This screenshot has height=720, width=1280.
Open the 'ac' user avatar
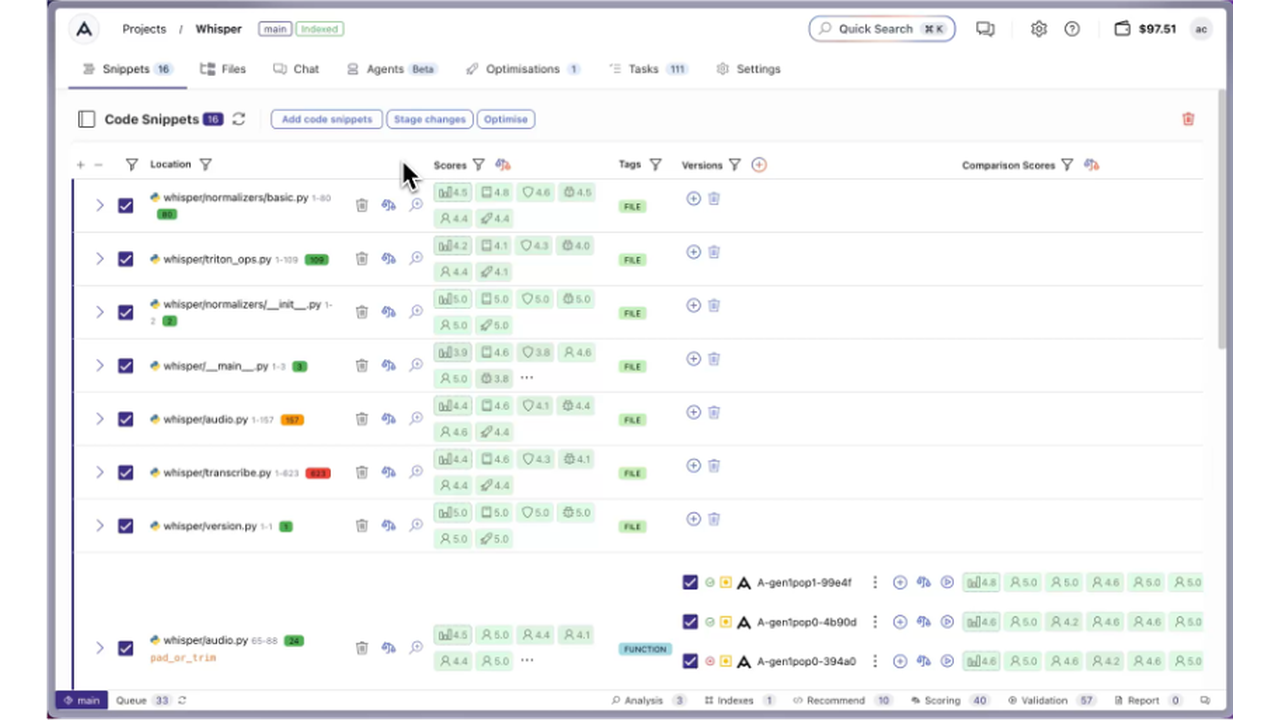pyautogui.click(x=1201, y=29)
